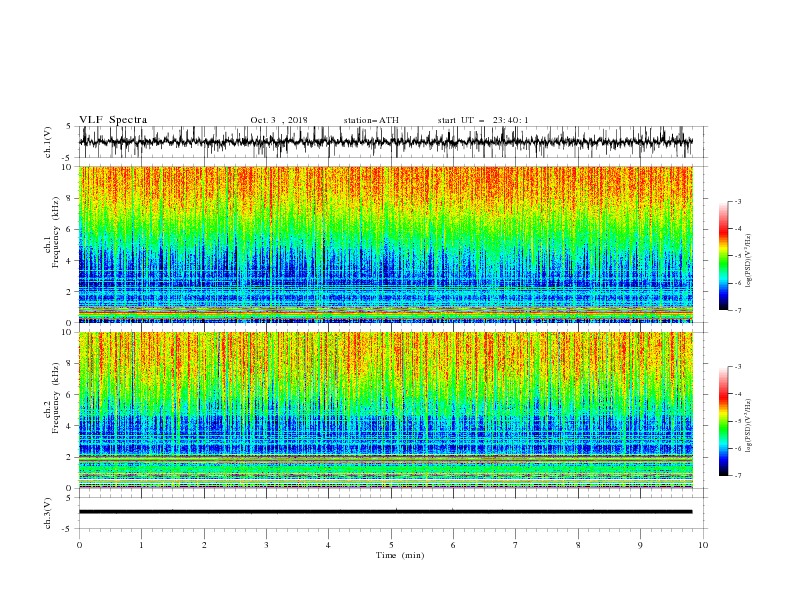
Task: Select the ch.1 "Frequency (kHz)" axis label
Action: 56,232
